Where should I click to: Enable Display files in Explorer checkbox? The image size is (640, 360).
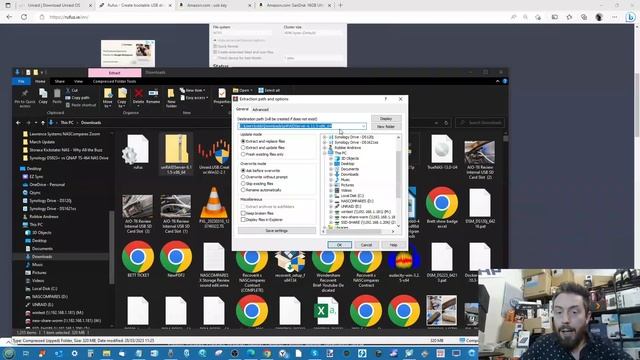[x=243, y=220]
